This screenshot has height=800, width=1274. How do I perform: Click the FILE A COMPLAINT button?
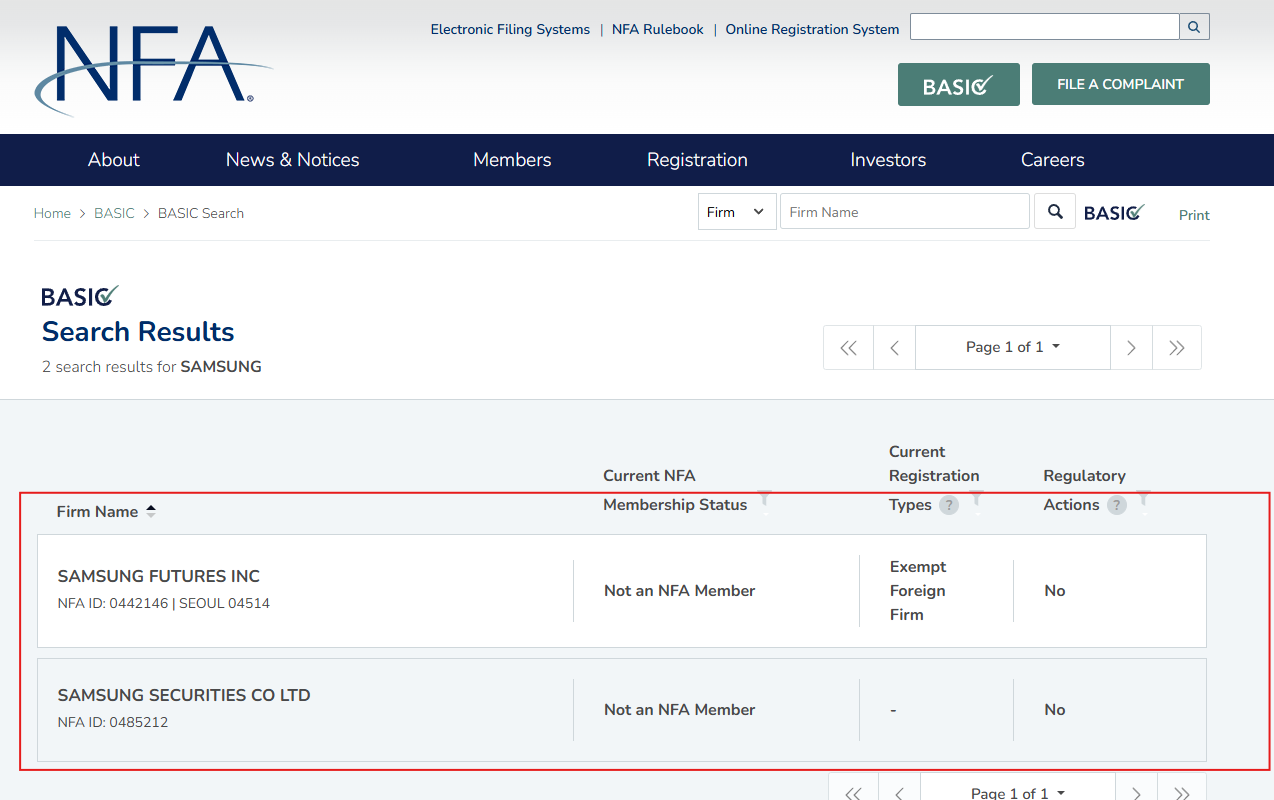point(1120,84)
